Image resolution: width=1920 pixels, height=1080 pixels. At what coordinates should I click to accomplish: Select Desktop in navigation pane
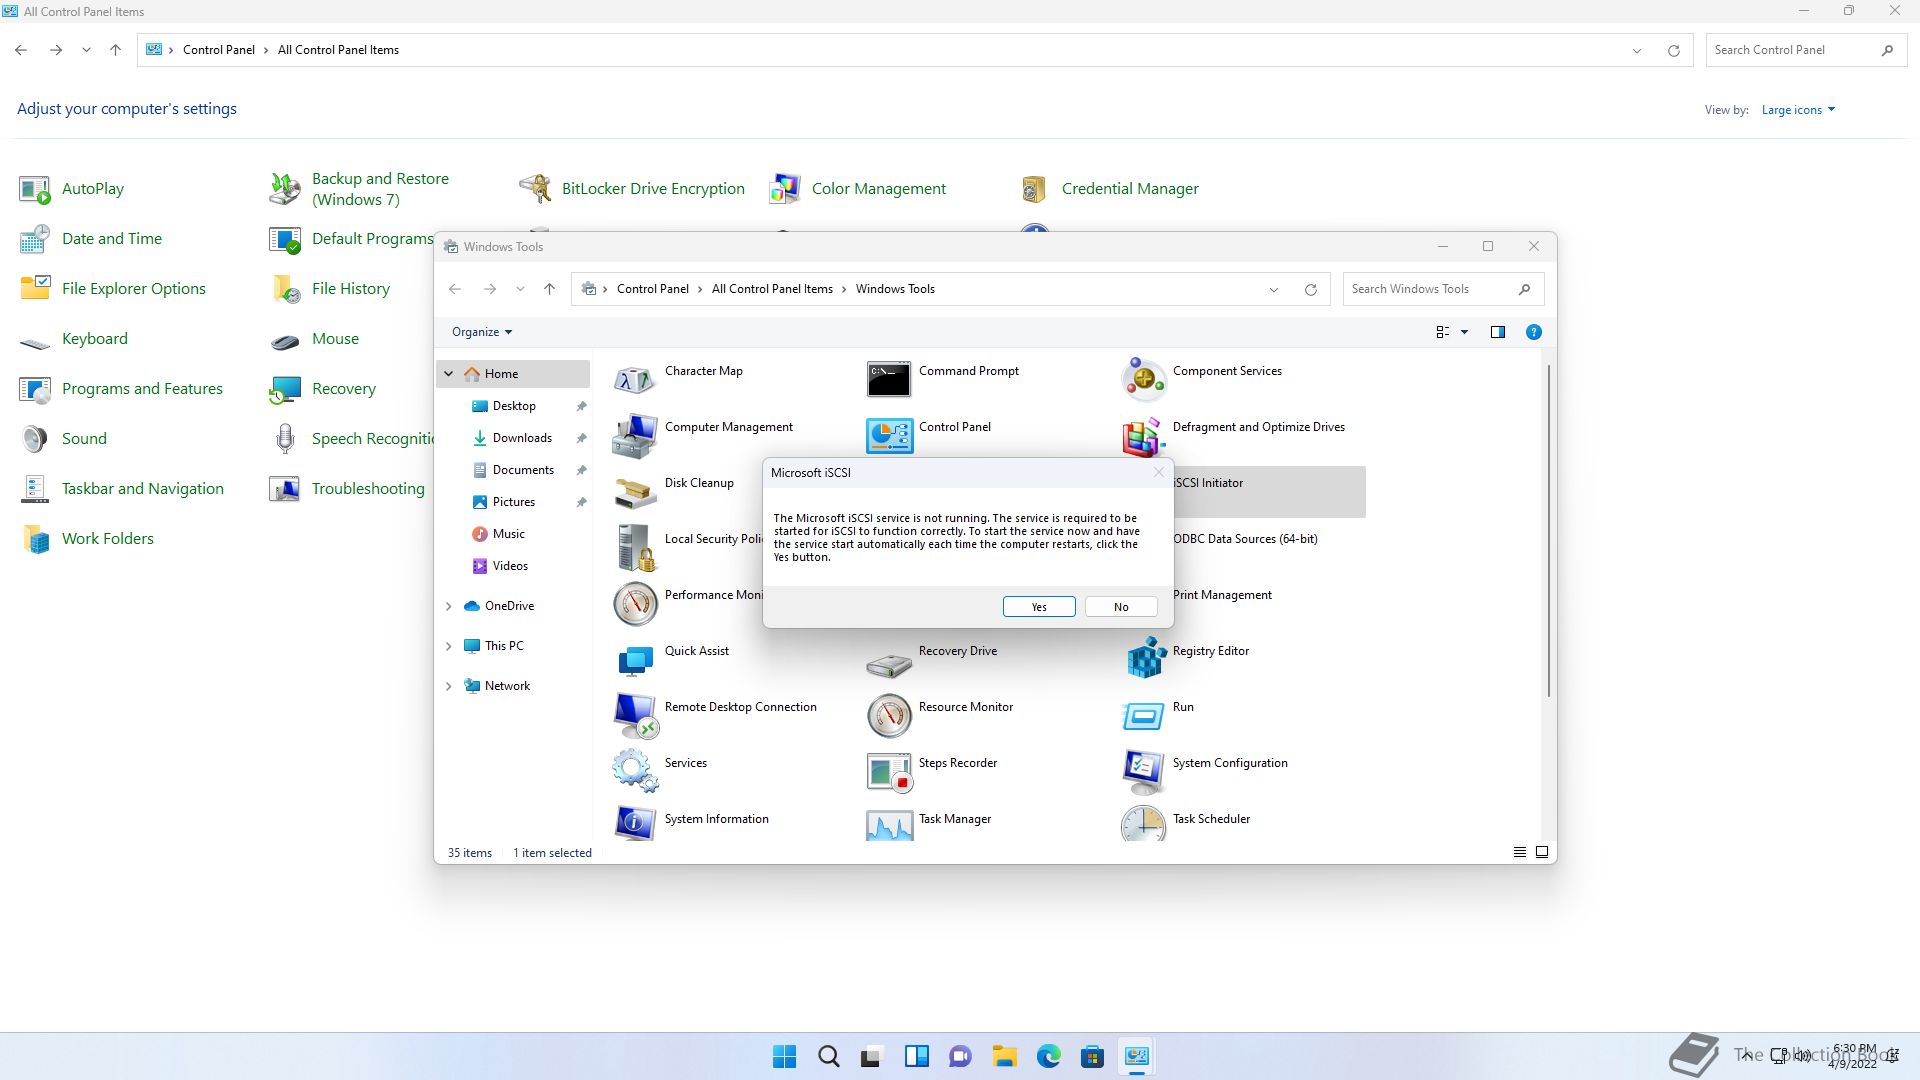pyautogui.click(x=514, y=406)
